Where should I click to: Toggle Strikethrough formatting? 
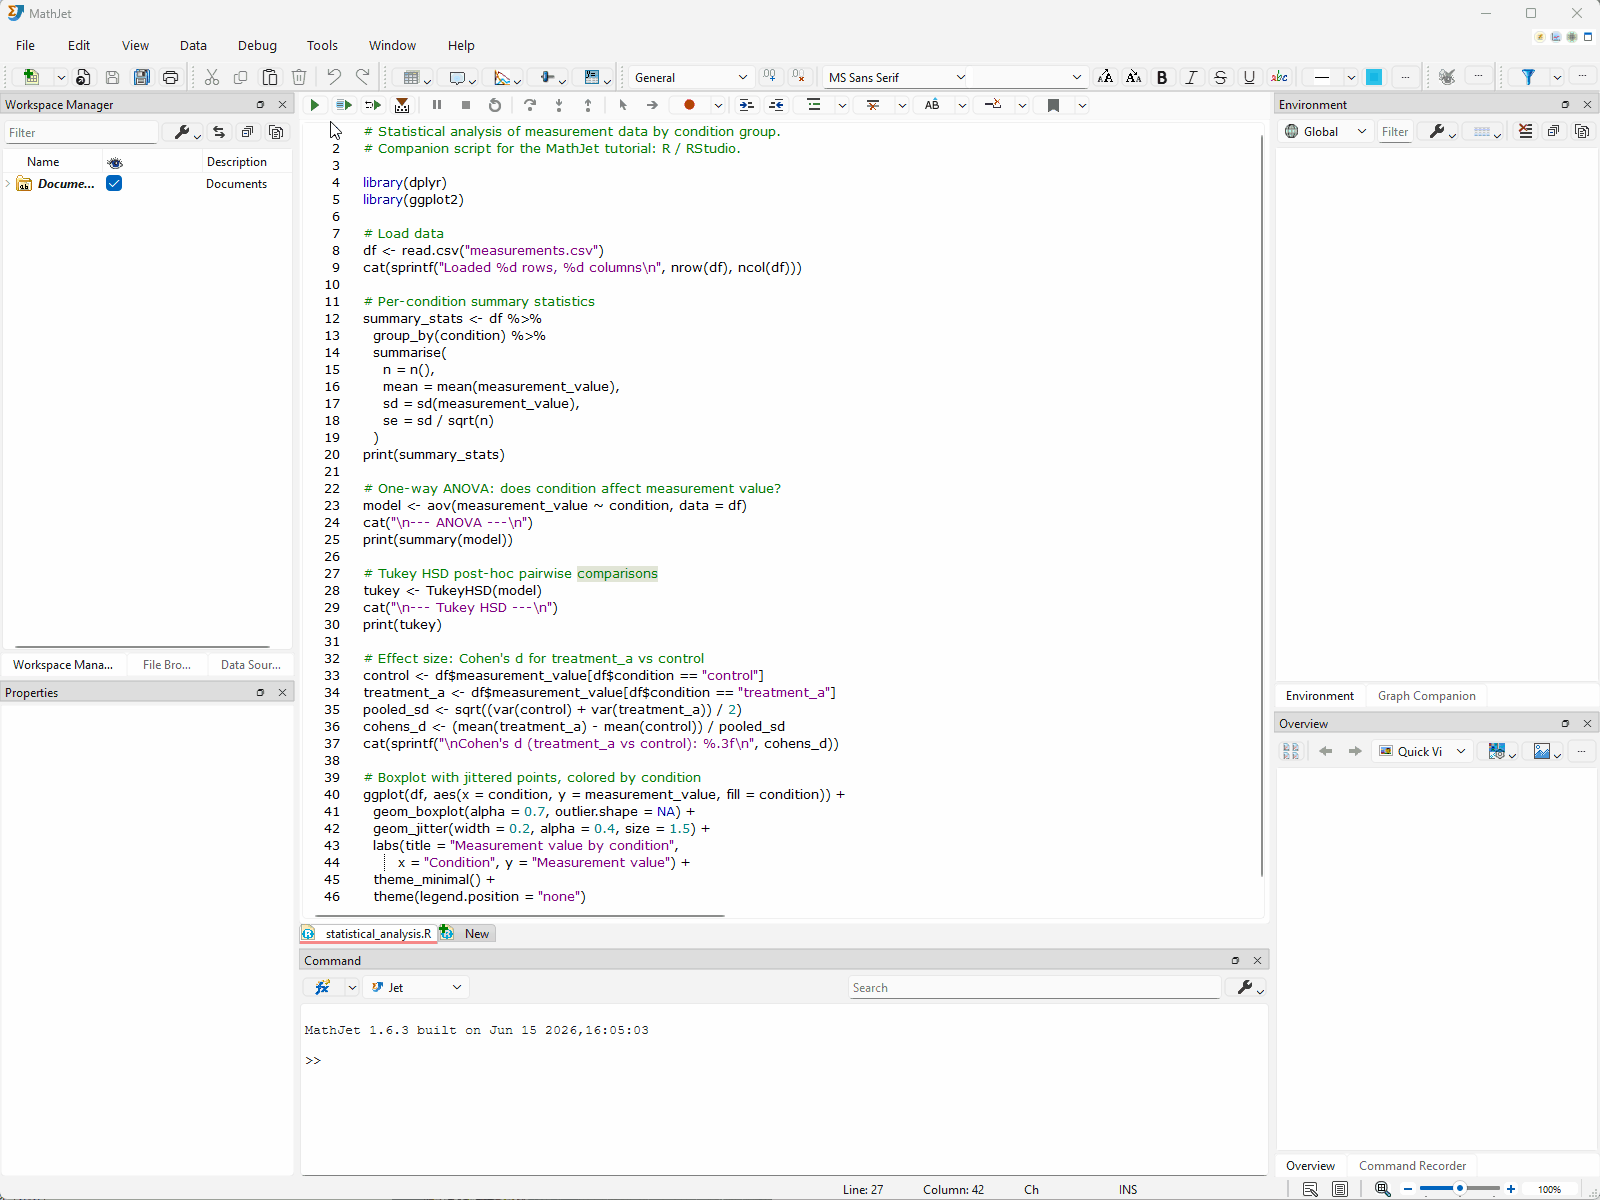coord(1220,77)
